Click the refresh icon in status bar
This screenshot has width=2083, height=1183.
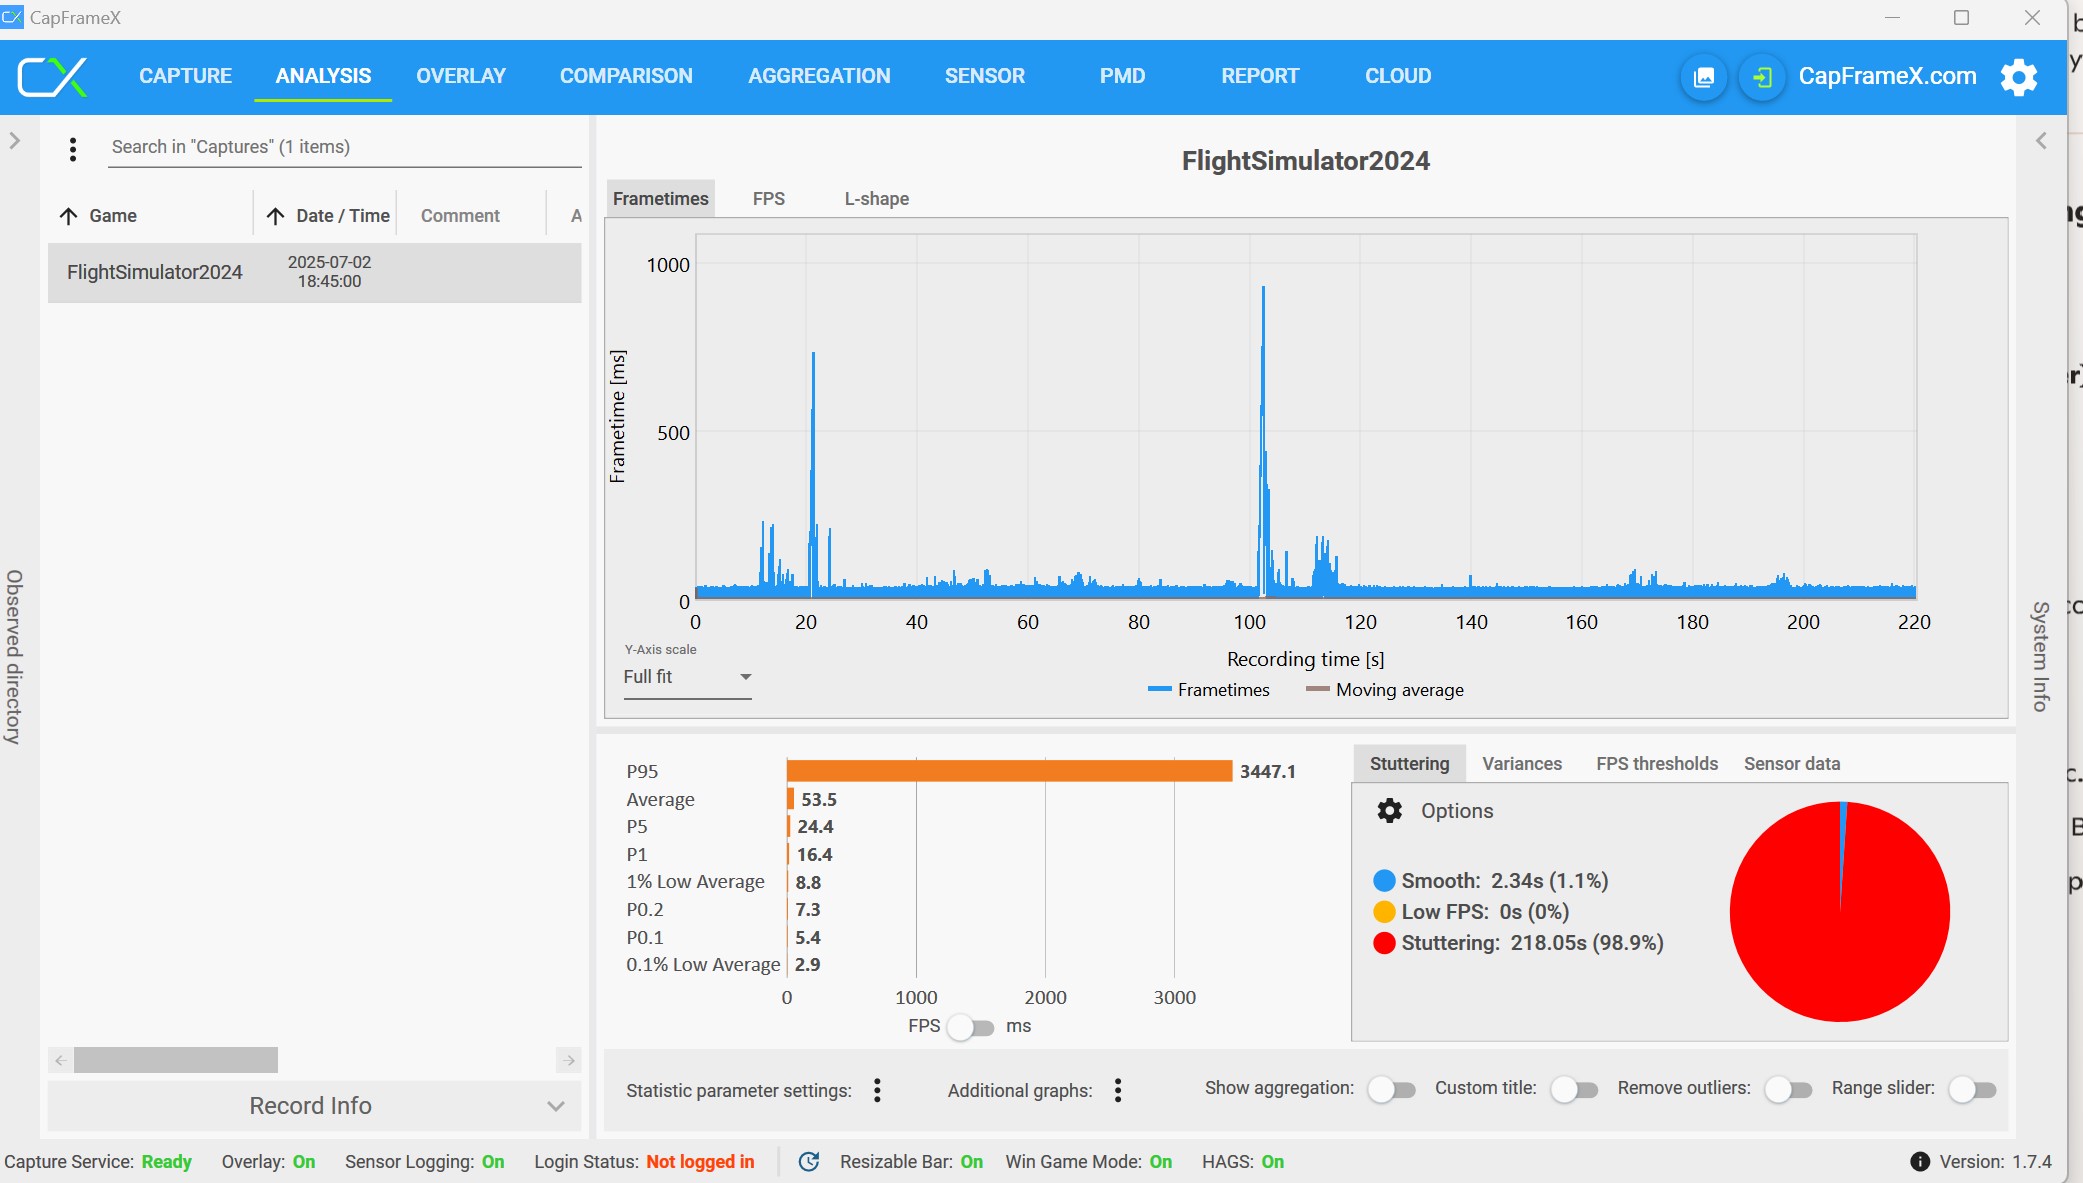pyautogui.click(x=809, y=1161)
